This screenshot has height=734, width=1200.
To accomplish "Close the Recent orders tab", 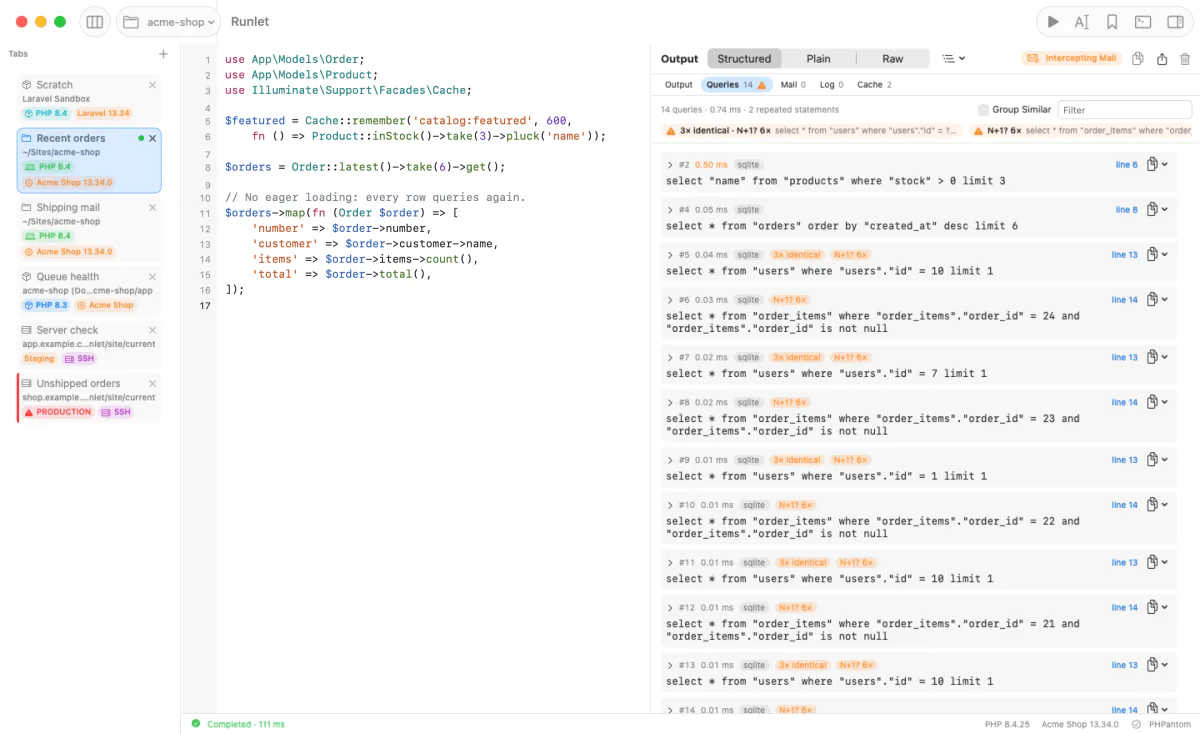I will pyautogui.click(x=153, y=138).
